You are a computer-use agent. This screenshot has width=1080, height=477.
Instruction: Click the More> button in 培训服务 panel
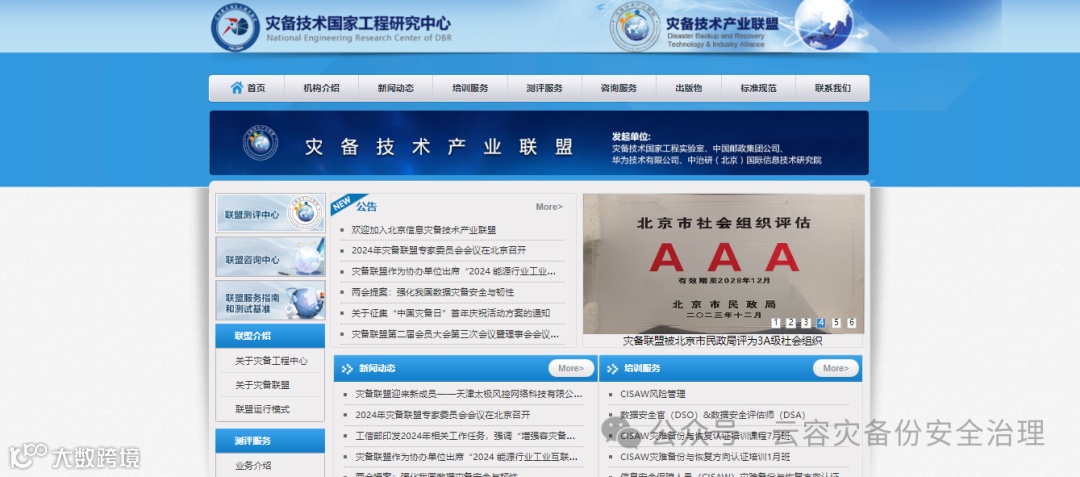coord(836,368)
